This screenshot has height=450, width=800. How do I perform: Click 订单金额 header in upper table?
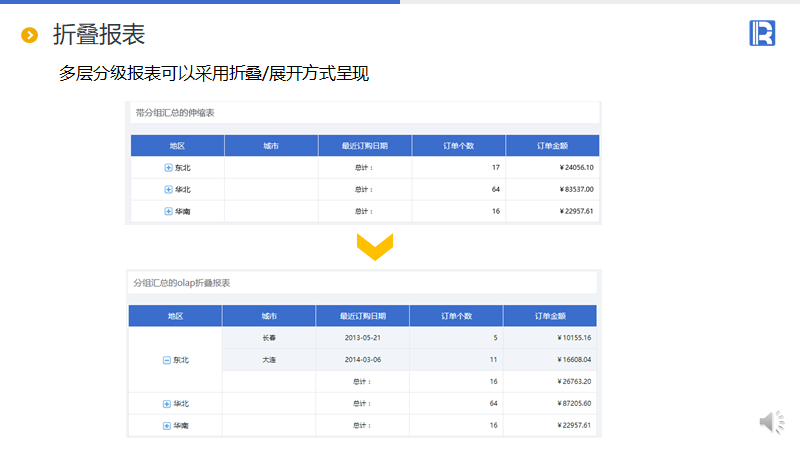point(551,146)
